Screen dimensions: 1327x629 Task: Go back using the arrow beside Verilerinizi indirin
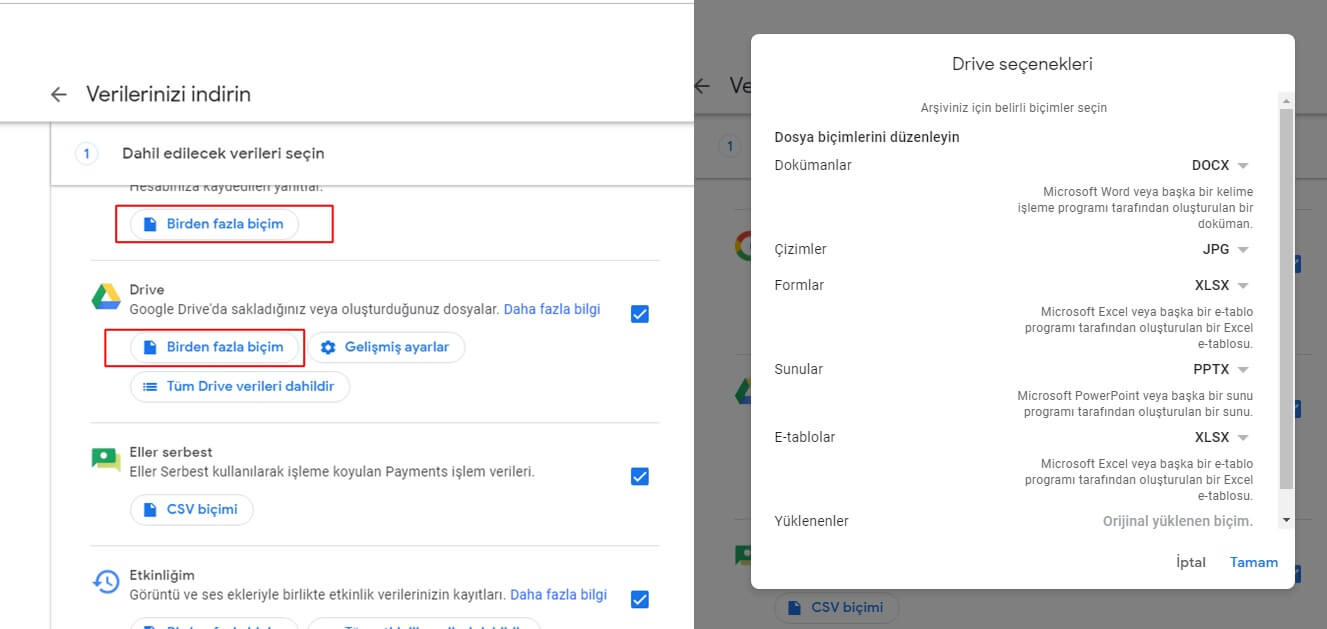(59, 94)
